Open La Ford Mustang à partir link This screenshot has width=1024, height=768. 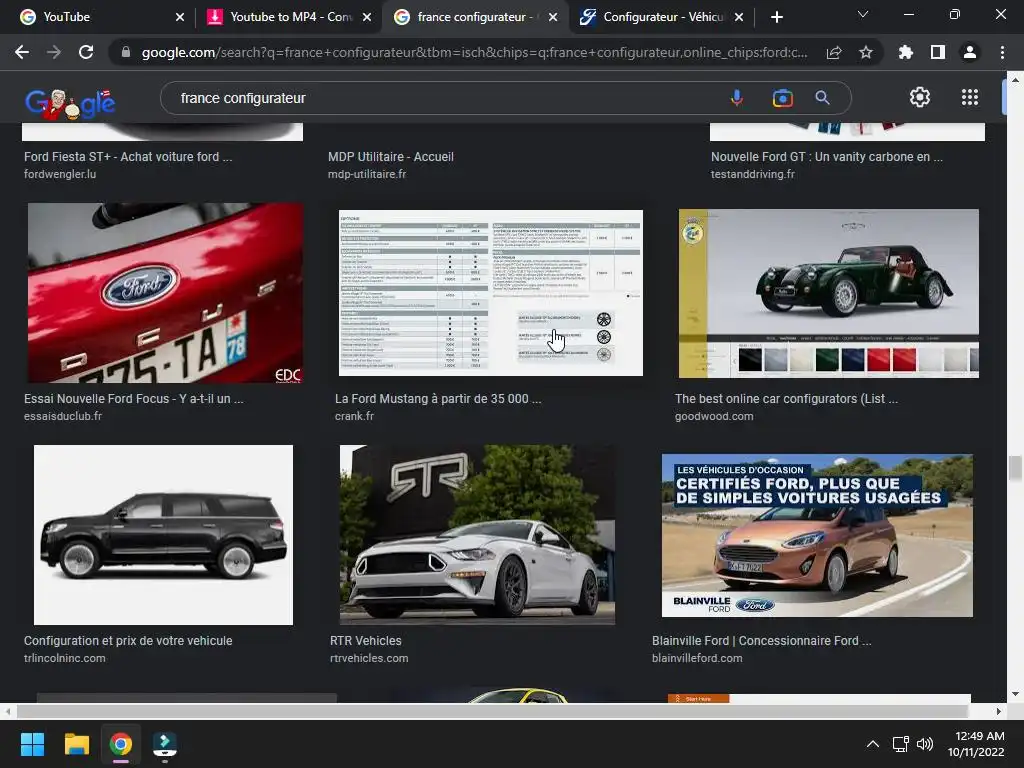(x=438, y=398)
